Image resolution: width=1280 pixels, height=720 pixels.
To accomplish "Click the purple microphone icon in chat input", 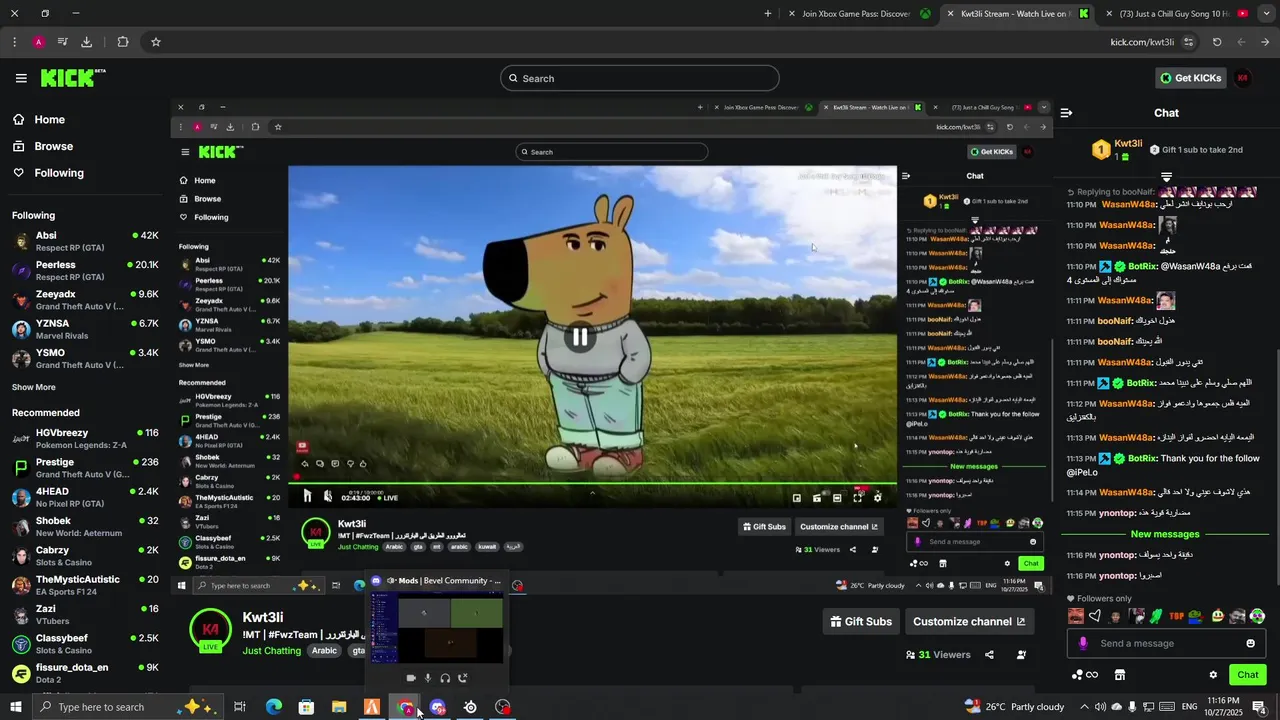I will click(x=1083, y=643).
